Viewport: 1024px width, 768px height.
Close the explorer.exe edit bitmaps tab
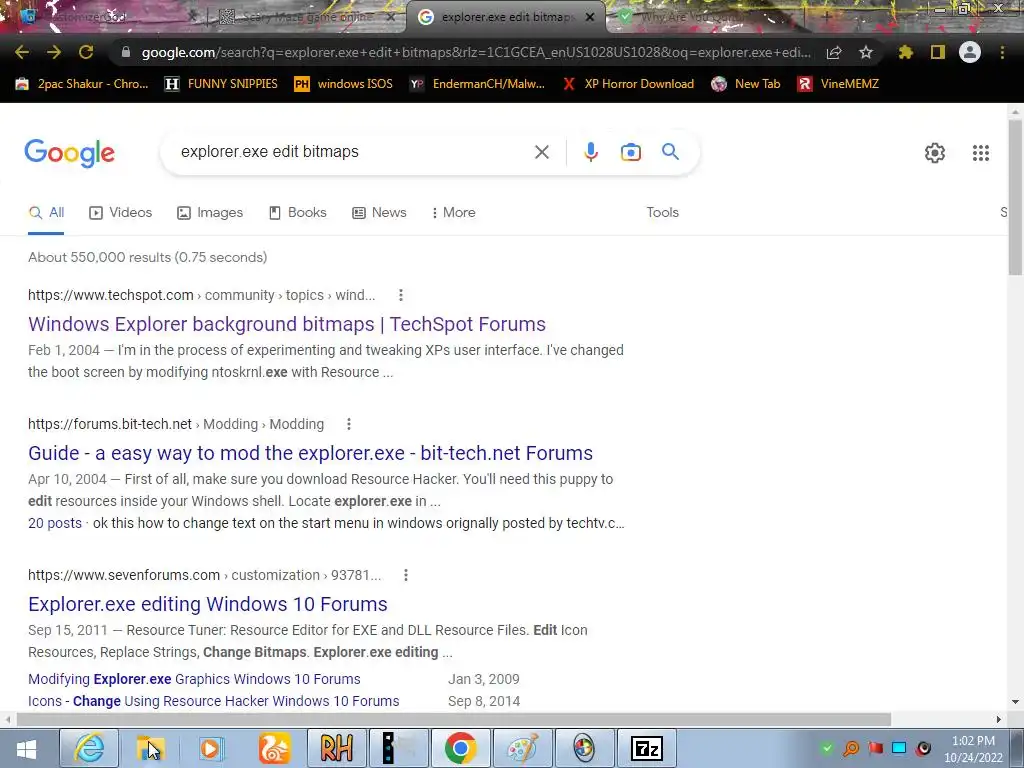[590, 17]
